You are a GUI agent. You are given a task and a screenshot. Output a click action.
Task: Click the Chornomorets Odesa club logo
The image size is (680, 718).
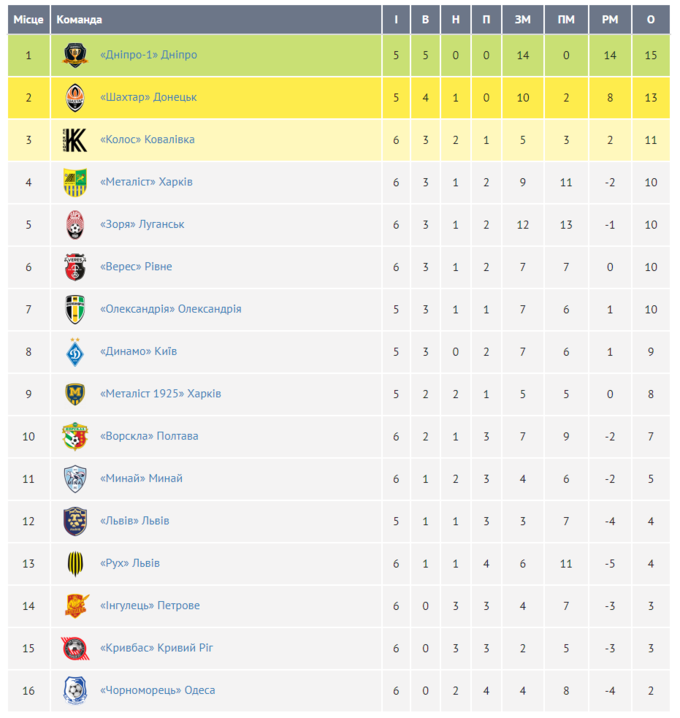(75, 690)
